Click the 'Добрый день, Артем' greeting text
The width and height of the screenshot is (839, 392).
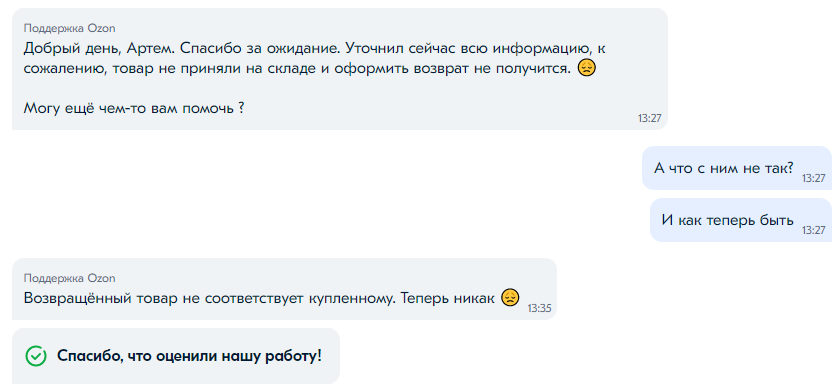pos(100,49)
